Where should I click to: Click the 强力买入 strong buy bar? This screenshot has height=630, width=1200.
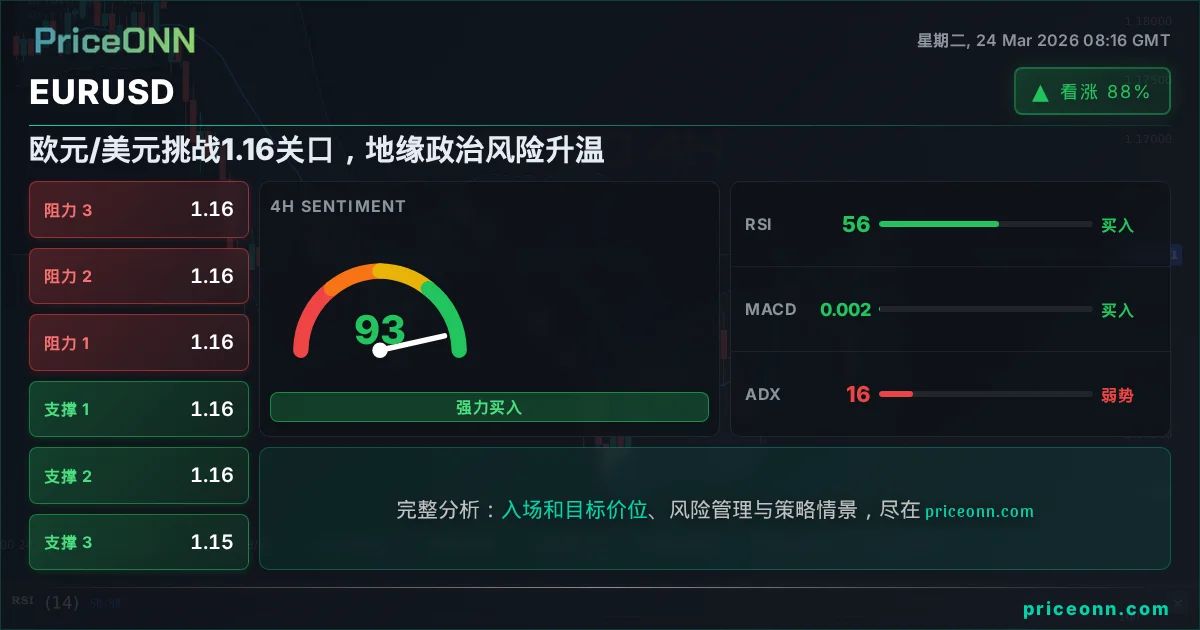489,407
